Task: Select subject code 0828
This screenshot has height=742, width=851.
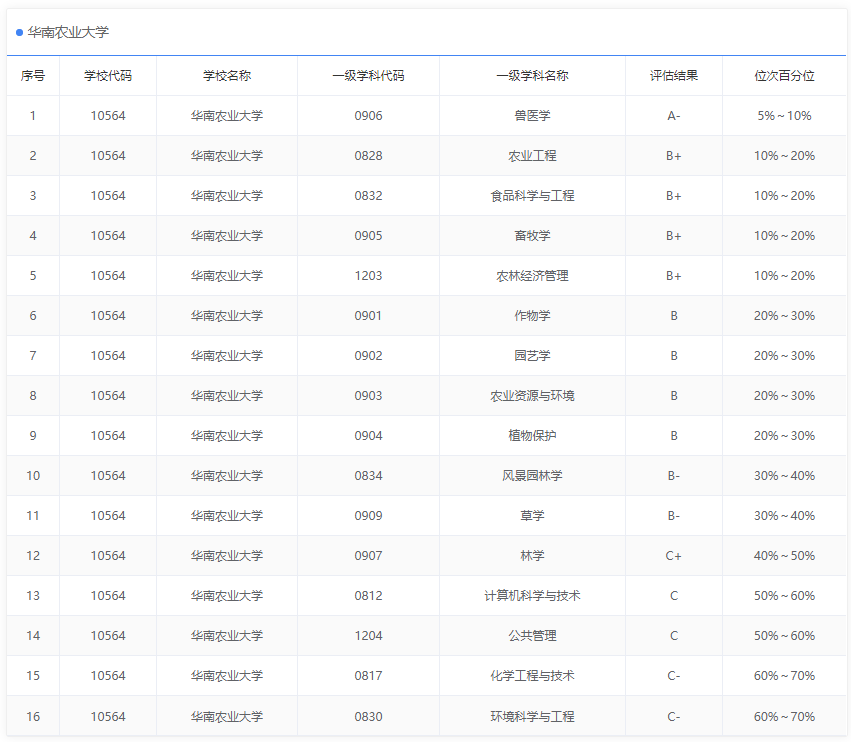Action: tap(369, 156)
